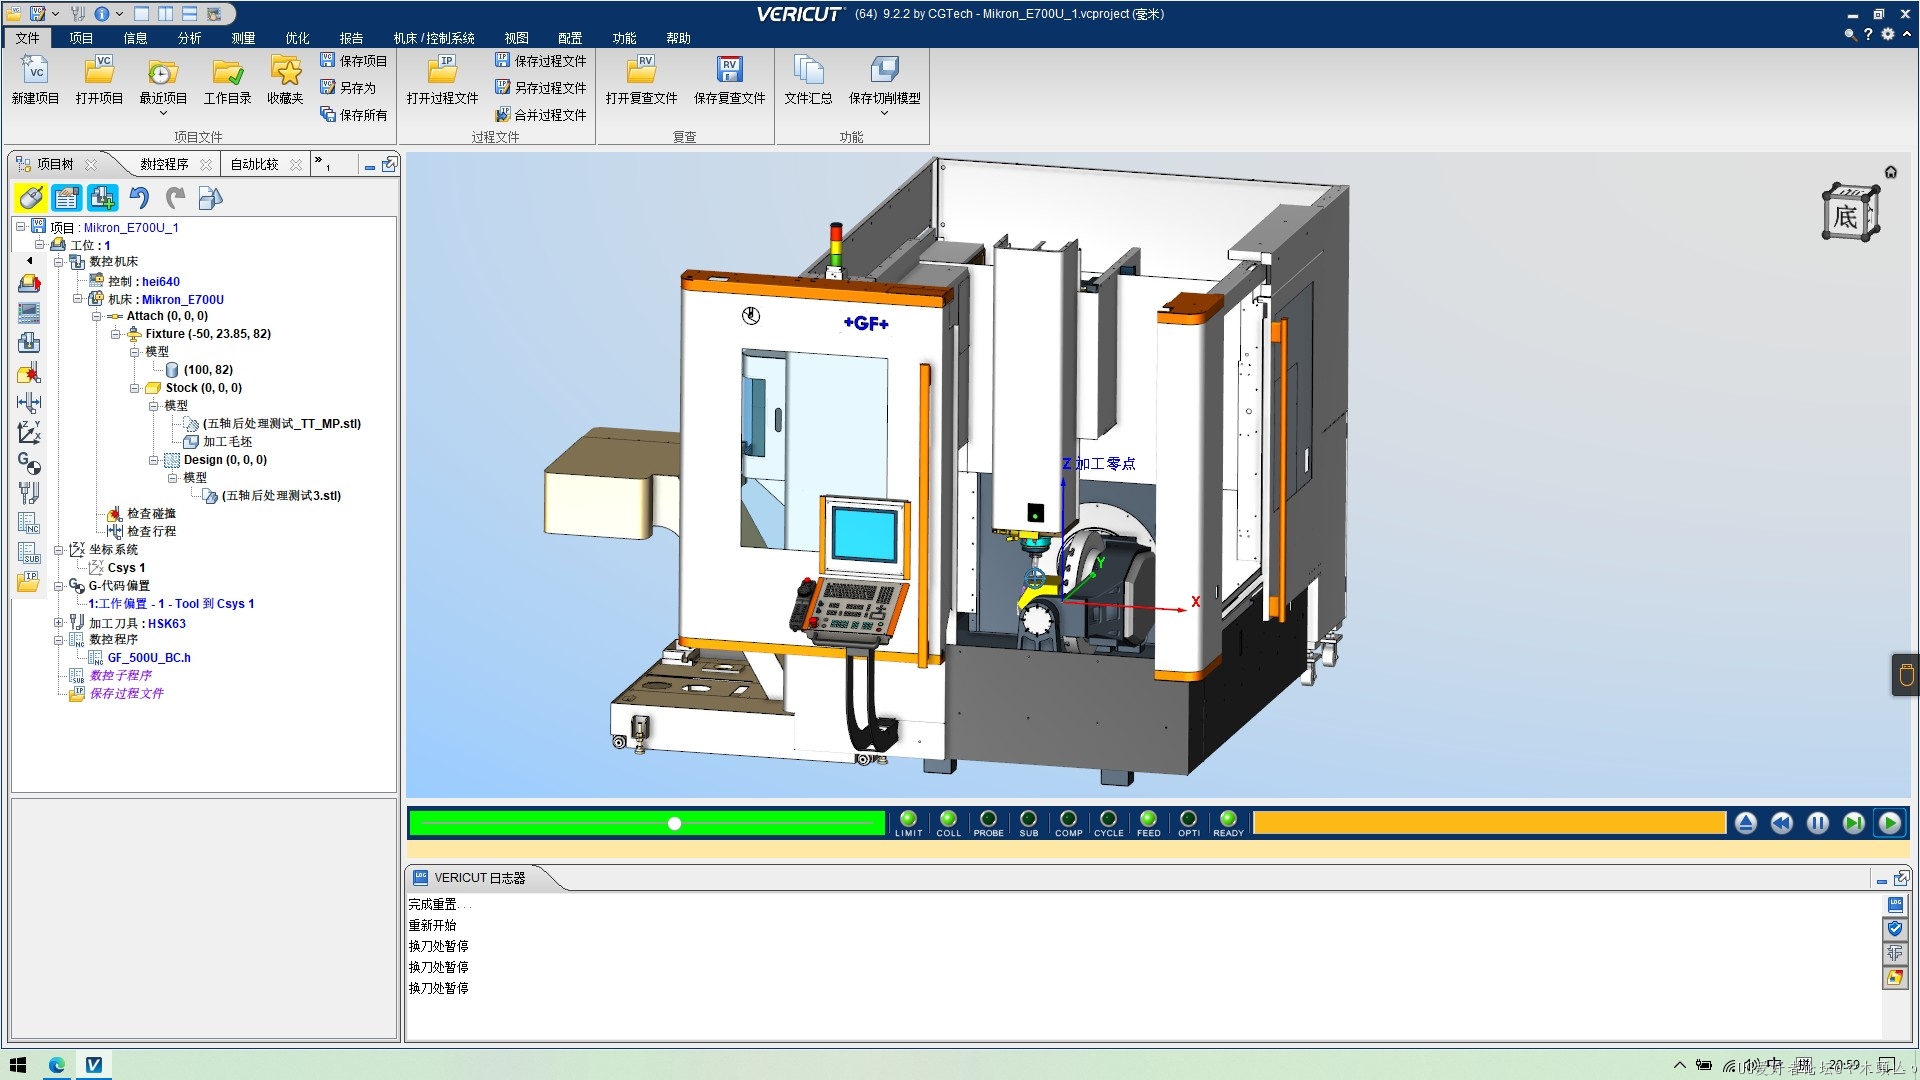The height and width of the screenshot is (1080, 1920).
Task: Toggle the COMP indicator light
Action: pyautogui.click(x=1068, y=823)
